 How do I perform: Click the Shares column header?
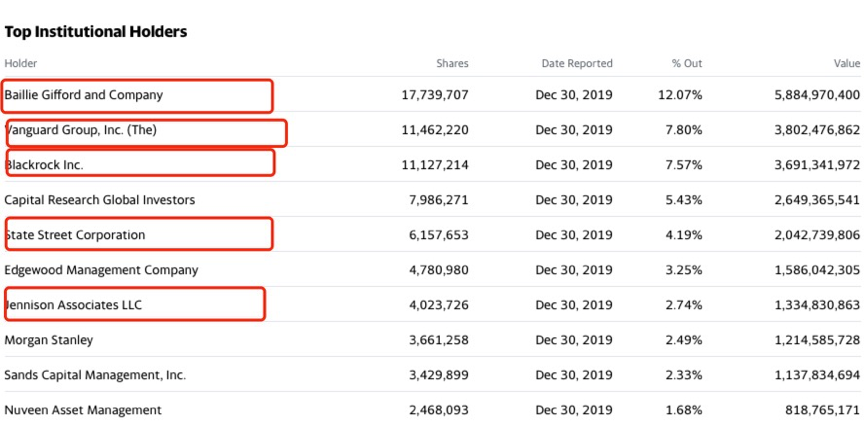452,64
